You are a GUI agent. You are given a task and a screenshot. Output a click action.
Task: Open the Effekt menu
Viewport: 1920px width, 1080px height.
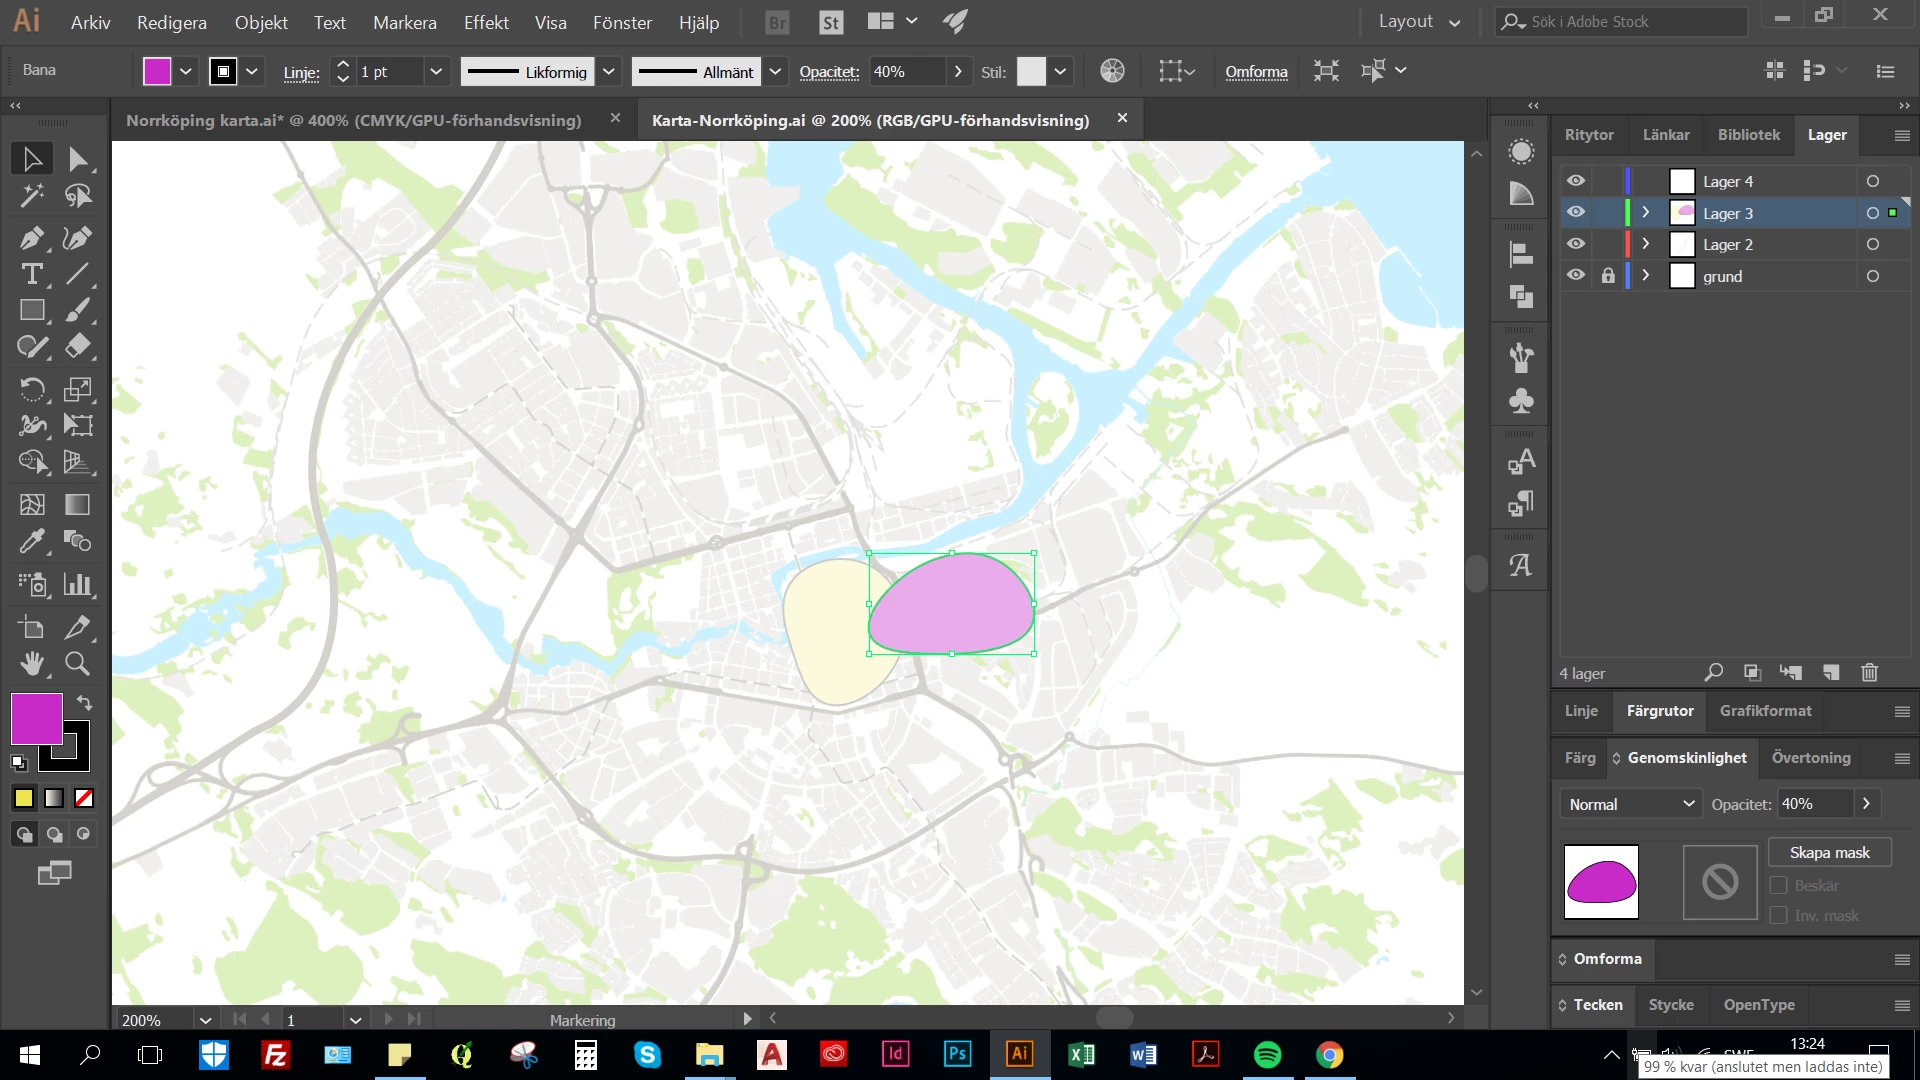pos(486,22)
